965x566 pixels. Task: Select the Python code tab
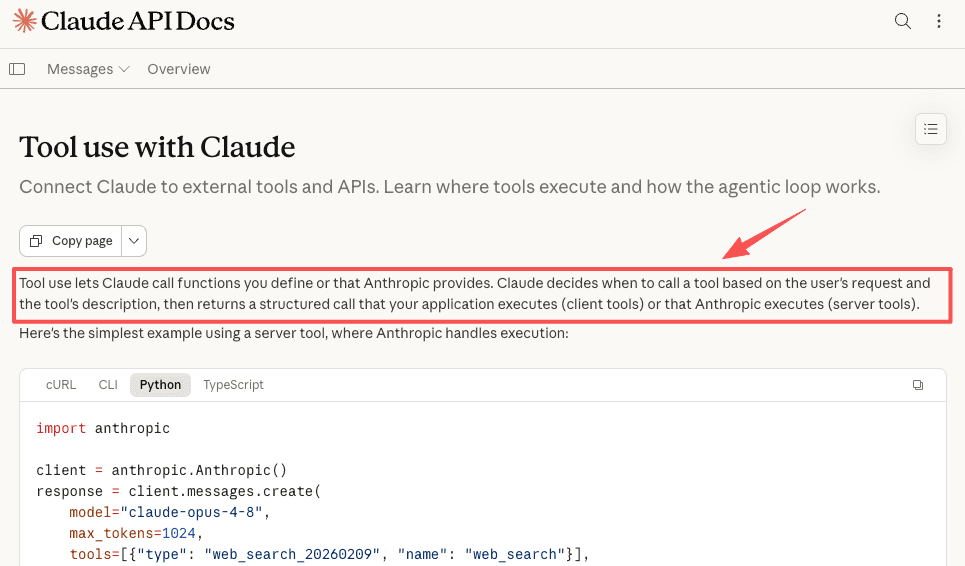(x=160, y=385)
